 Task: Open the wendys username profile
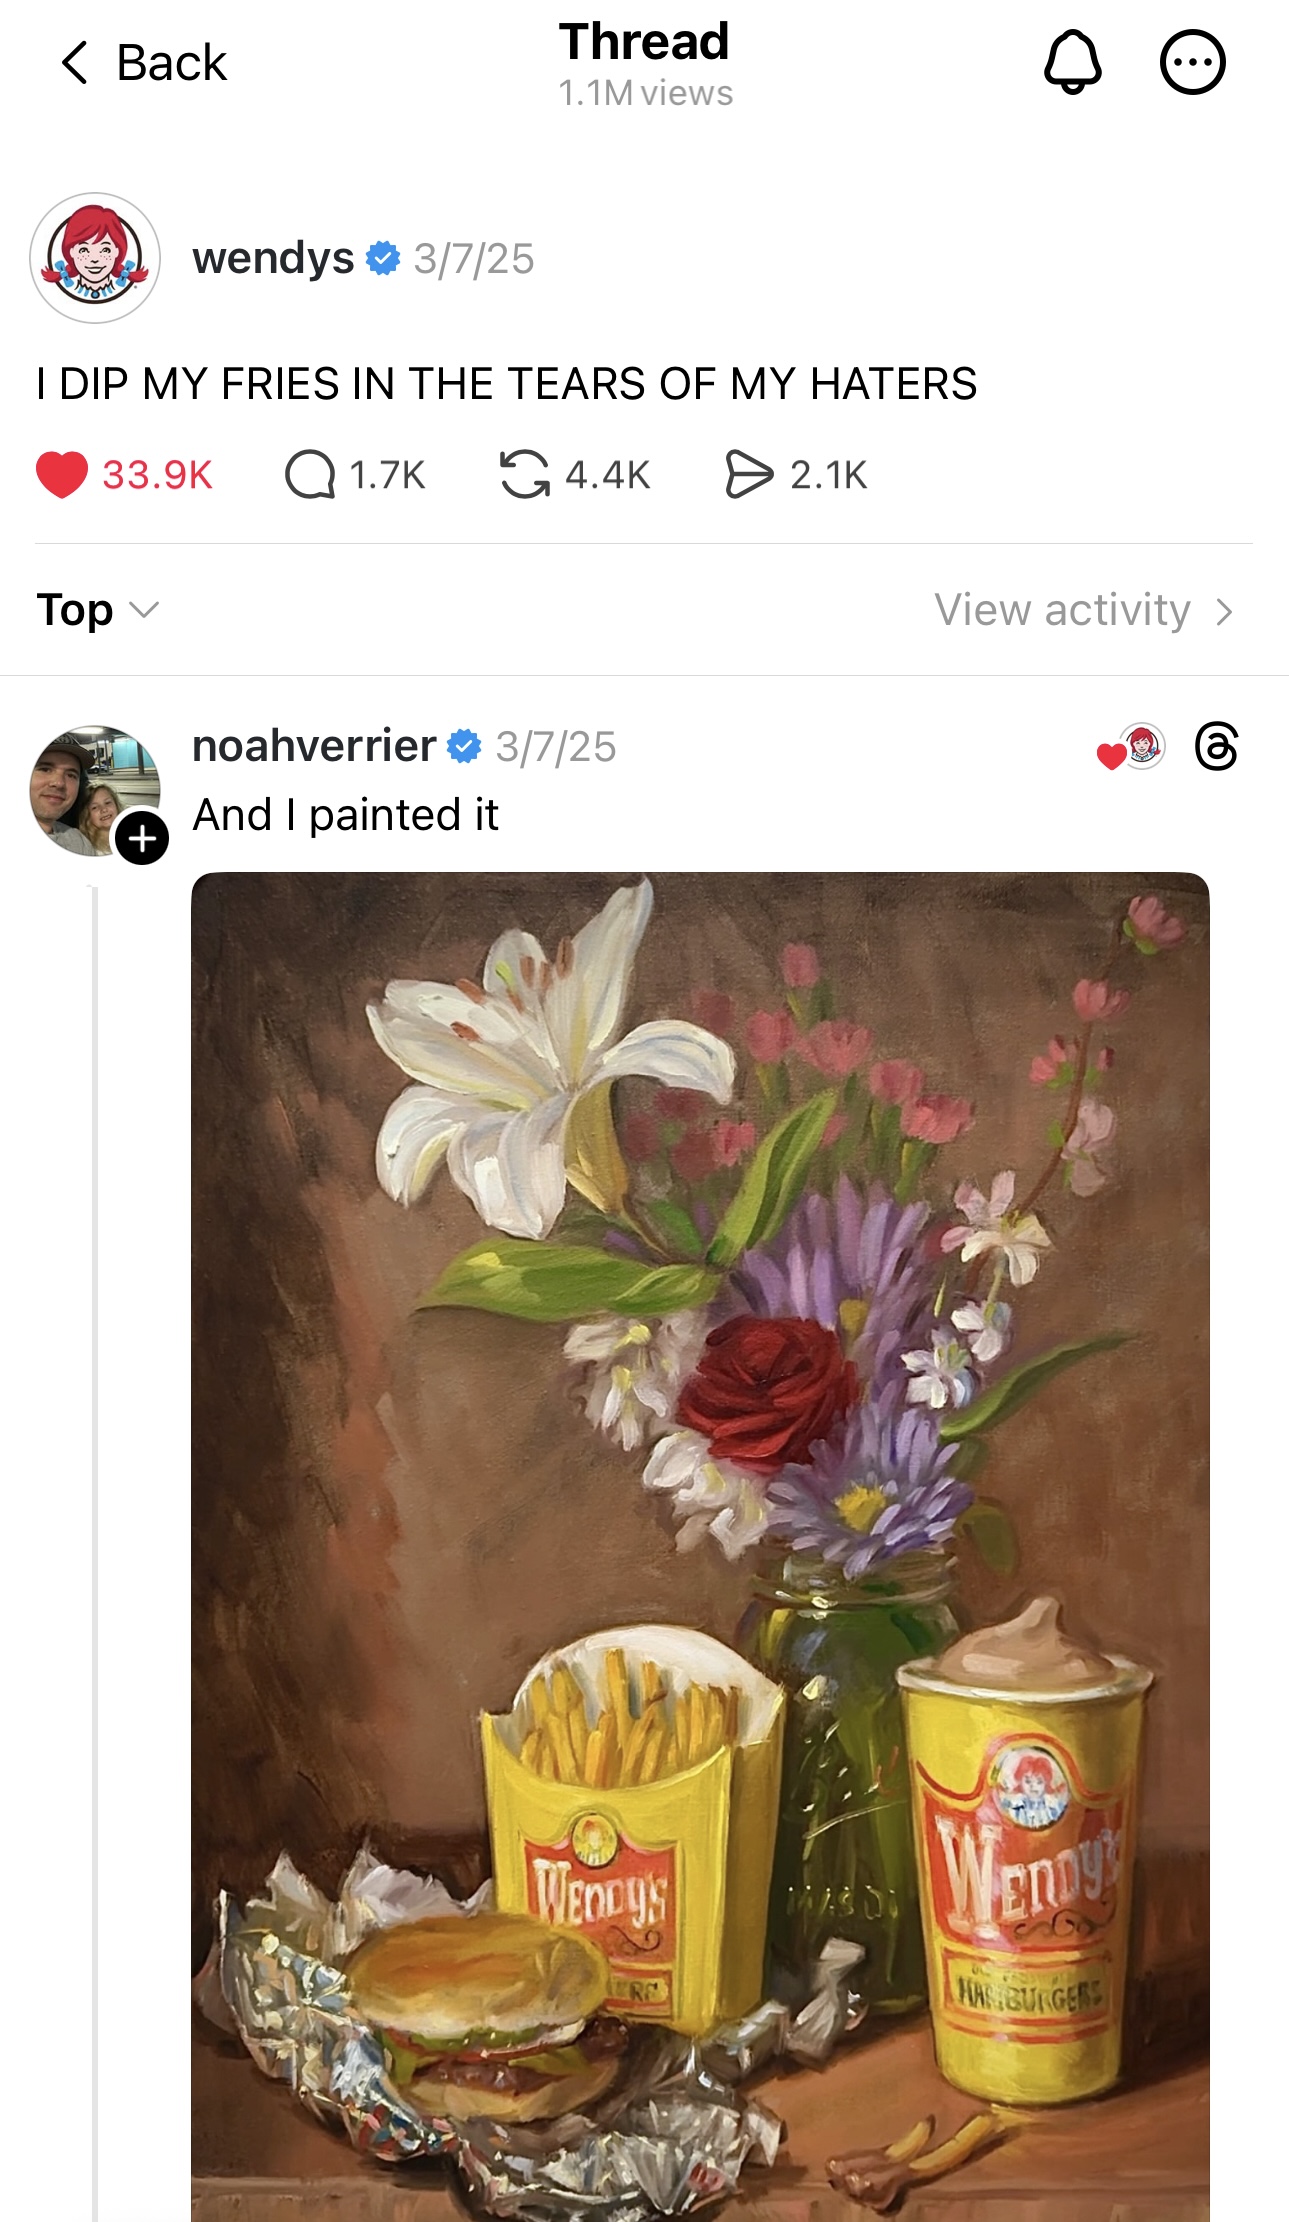(x=273, y=258)
